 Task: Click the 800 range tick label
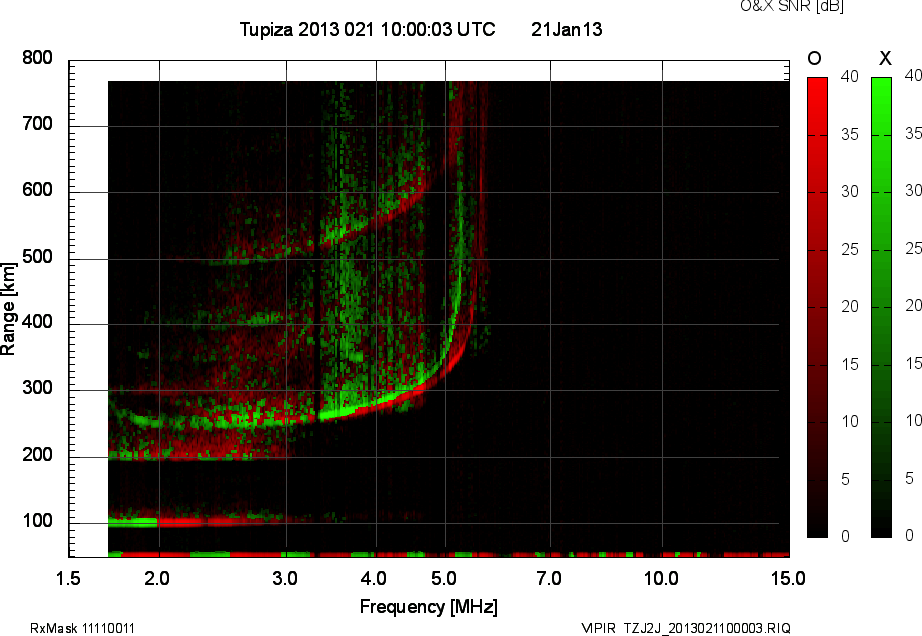click(37, 58)
